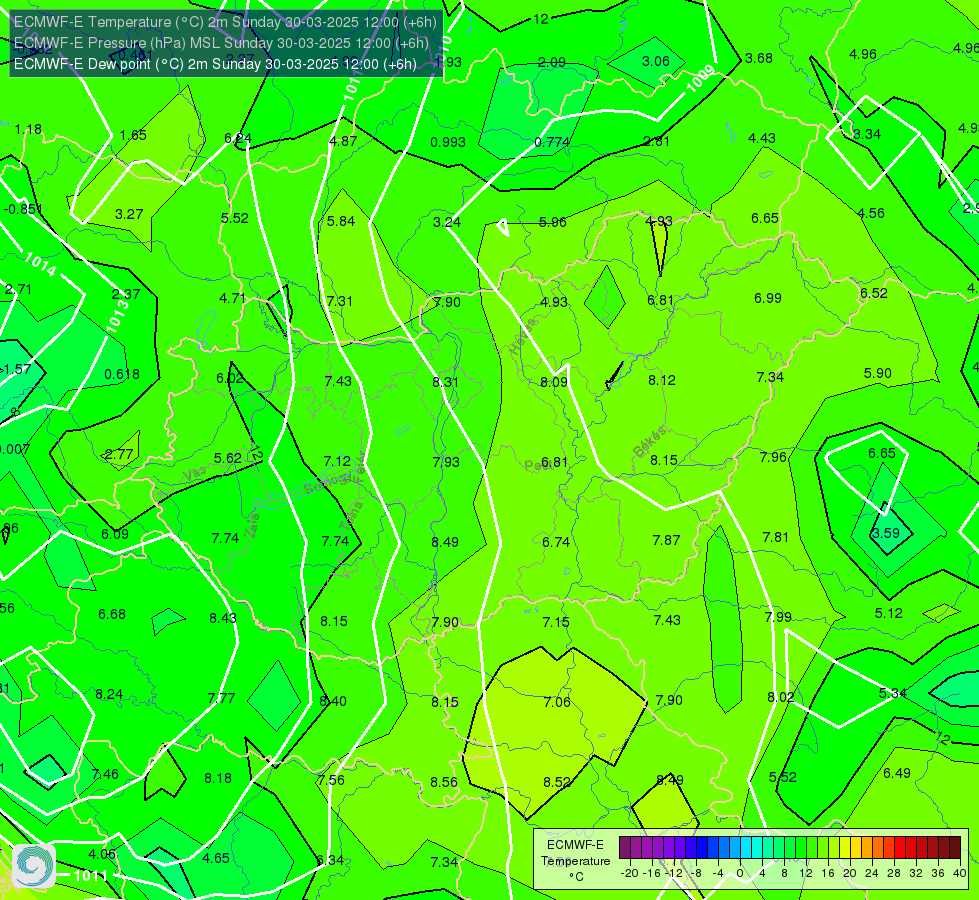
Task: Click the dew point value 7.12
Action: (337, 461)
